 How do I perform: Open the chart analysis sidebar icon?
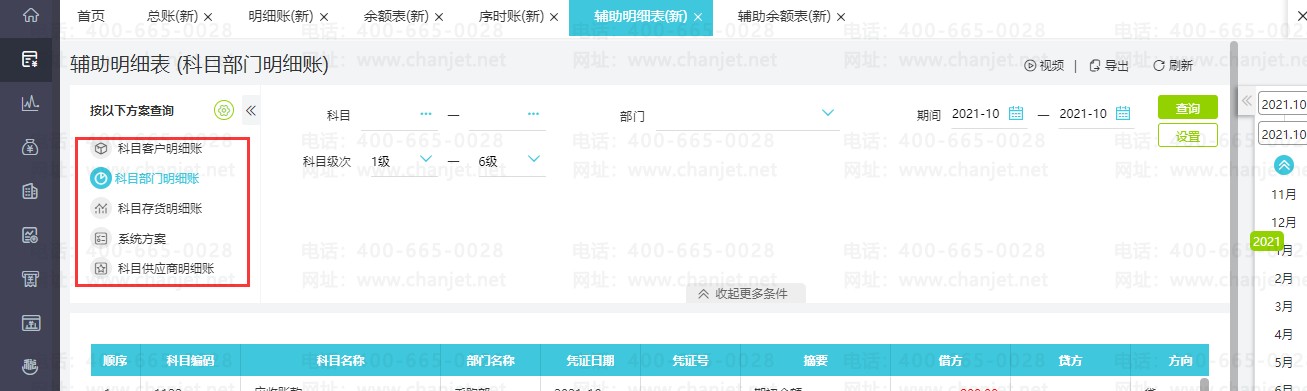click(30, 102)
